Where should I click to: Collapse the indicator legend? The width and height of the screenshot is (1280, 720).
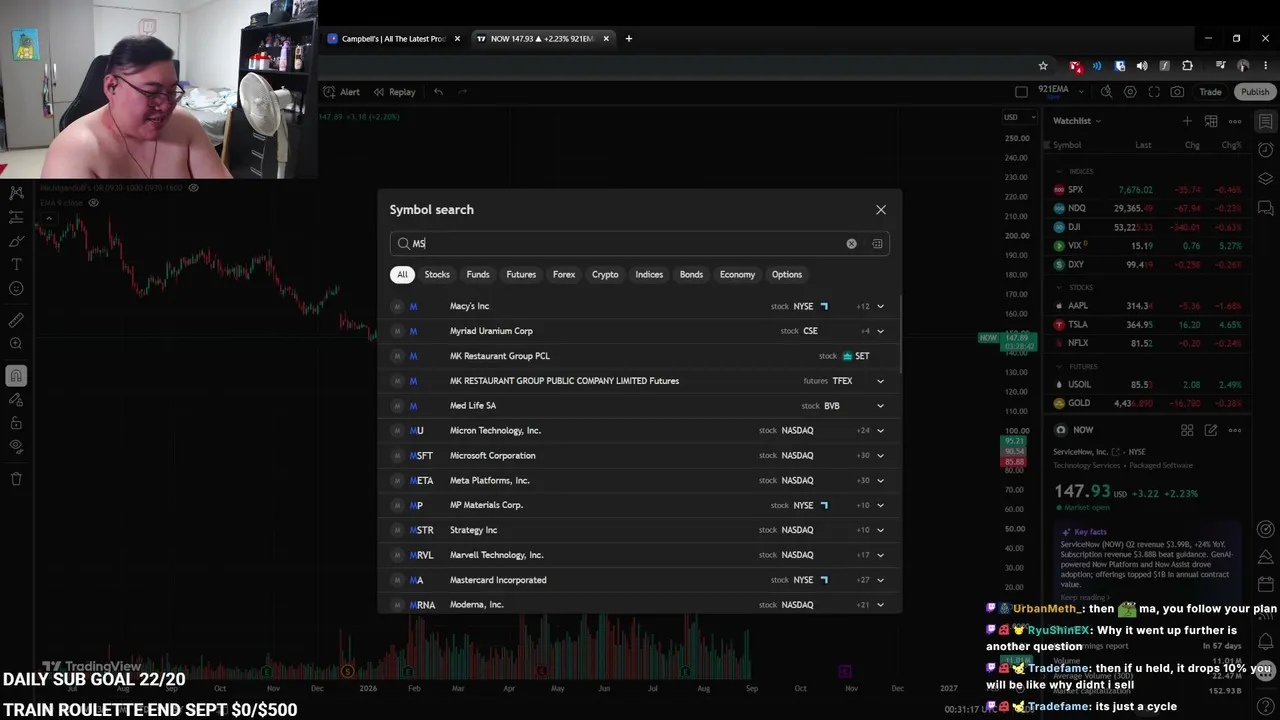(x=47, y=218)
